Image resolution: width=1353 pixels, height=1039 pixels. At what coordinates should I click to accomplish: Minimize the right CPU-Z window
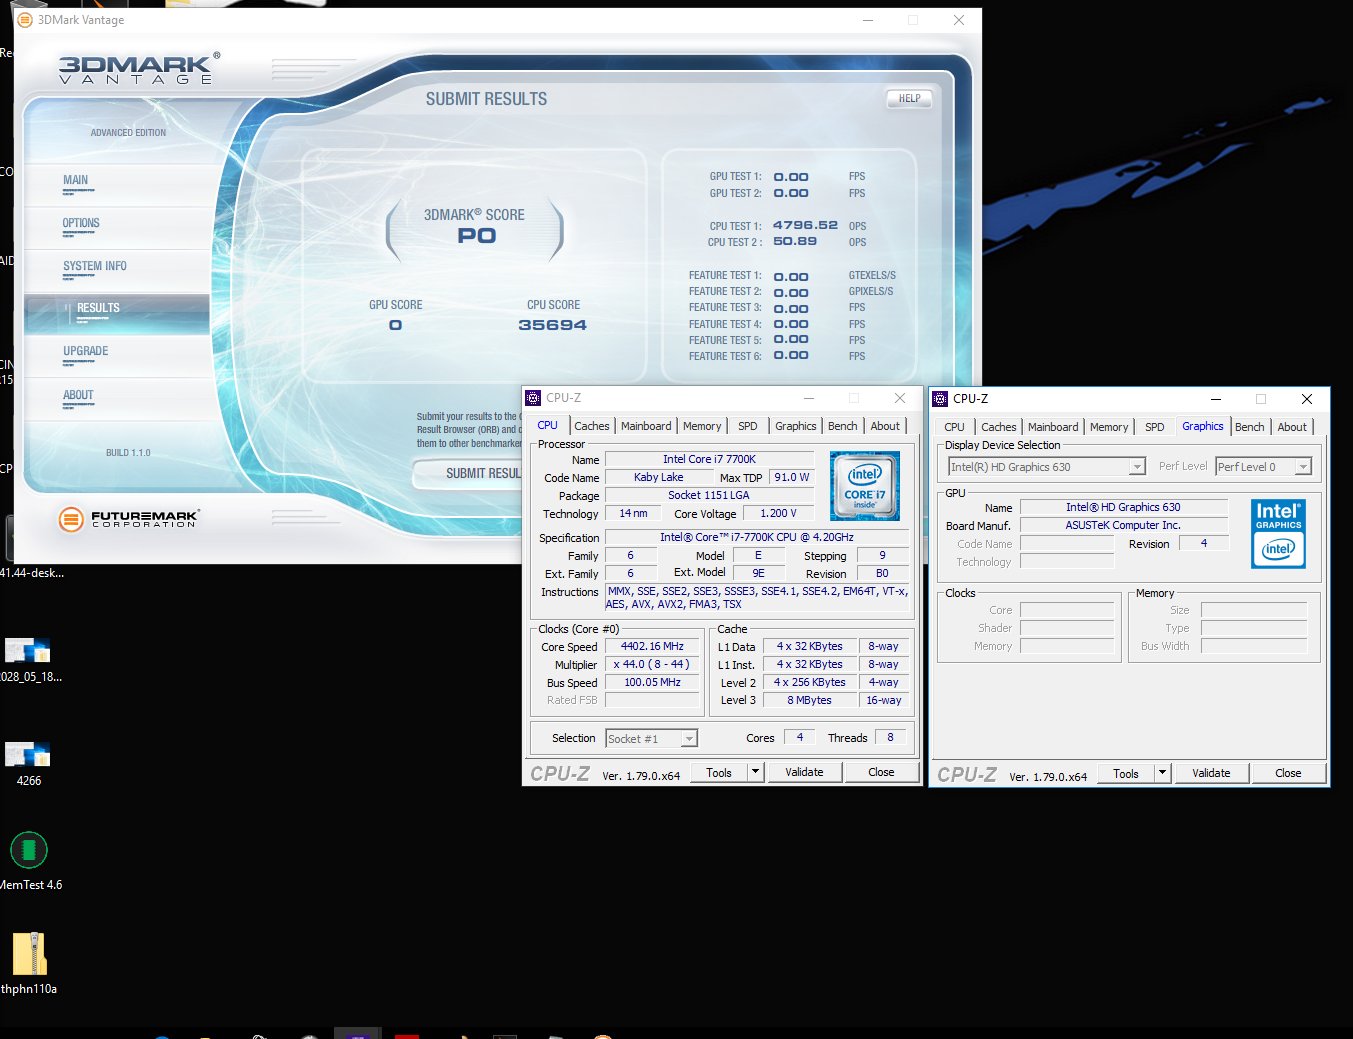click(1215, 399)
